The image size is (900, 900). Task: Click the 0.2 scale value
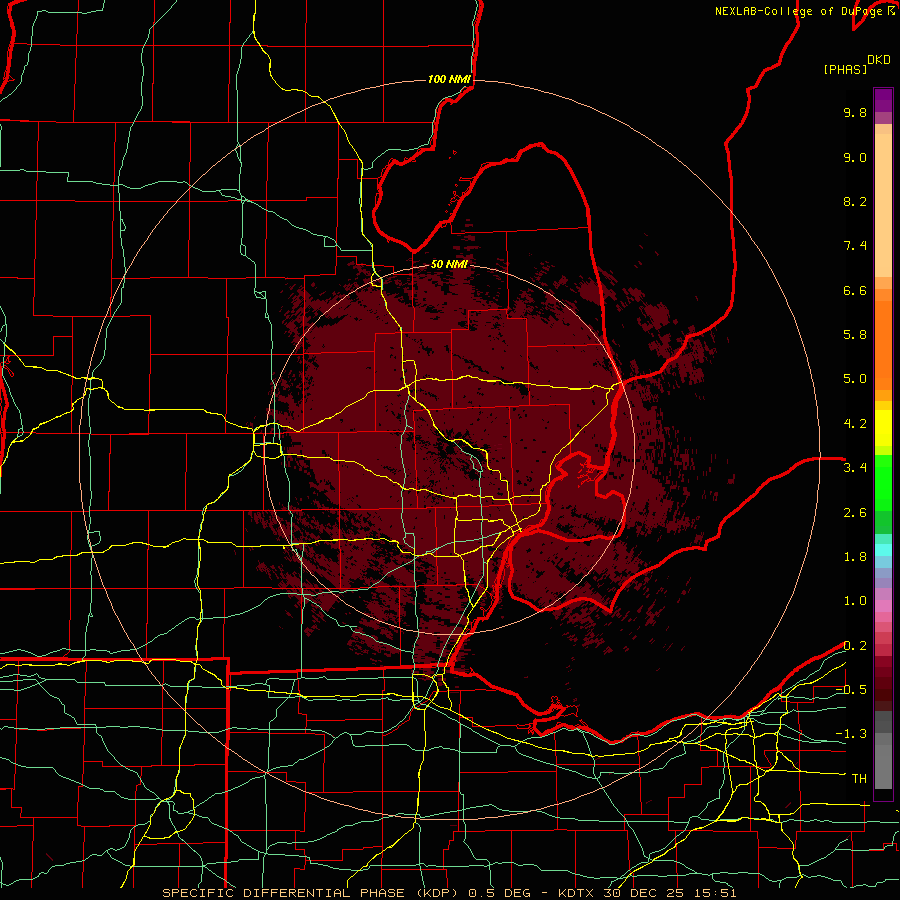(x=855, y=646)
